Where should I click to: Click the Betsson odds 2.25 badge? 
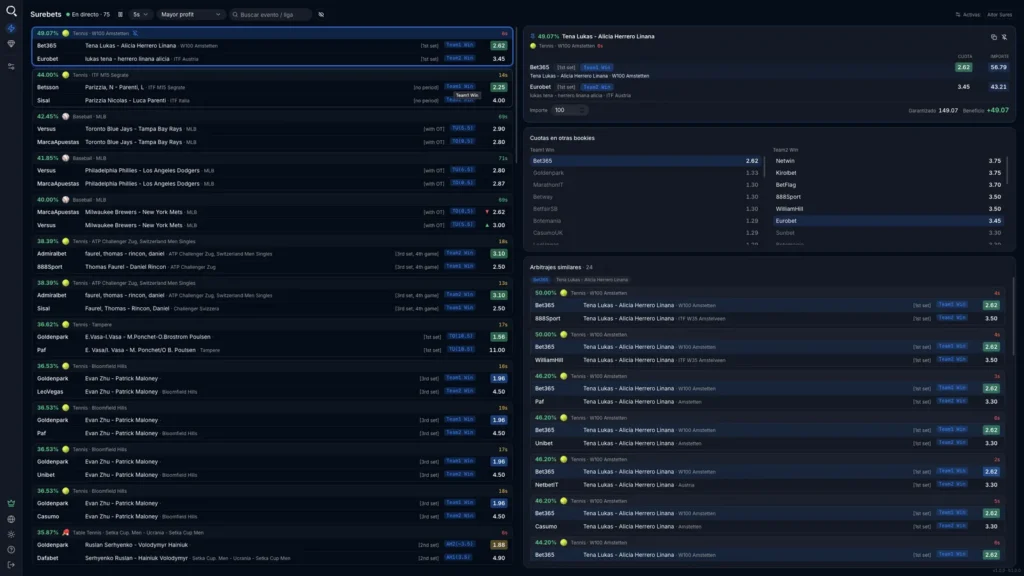498,87
